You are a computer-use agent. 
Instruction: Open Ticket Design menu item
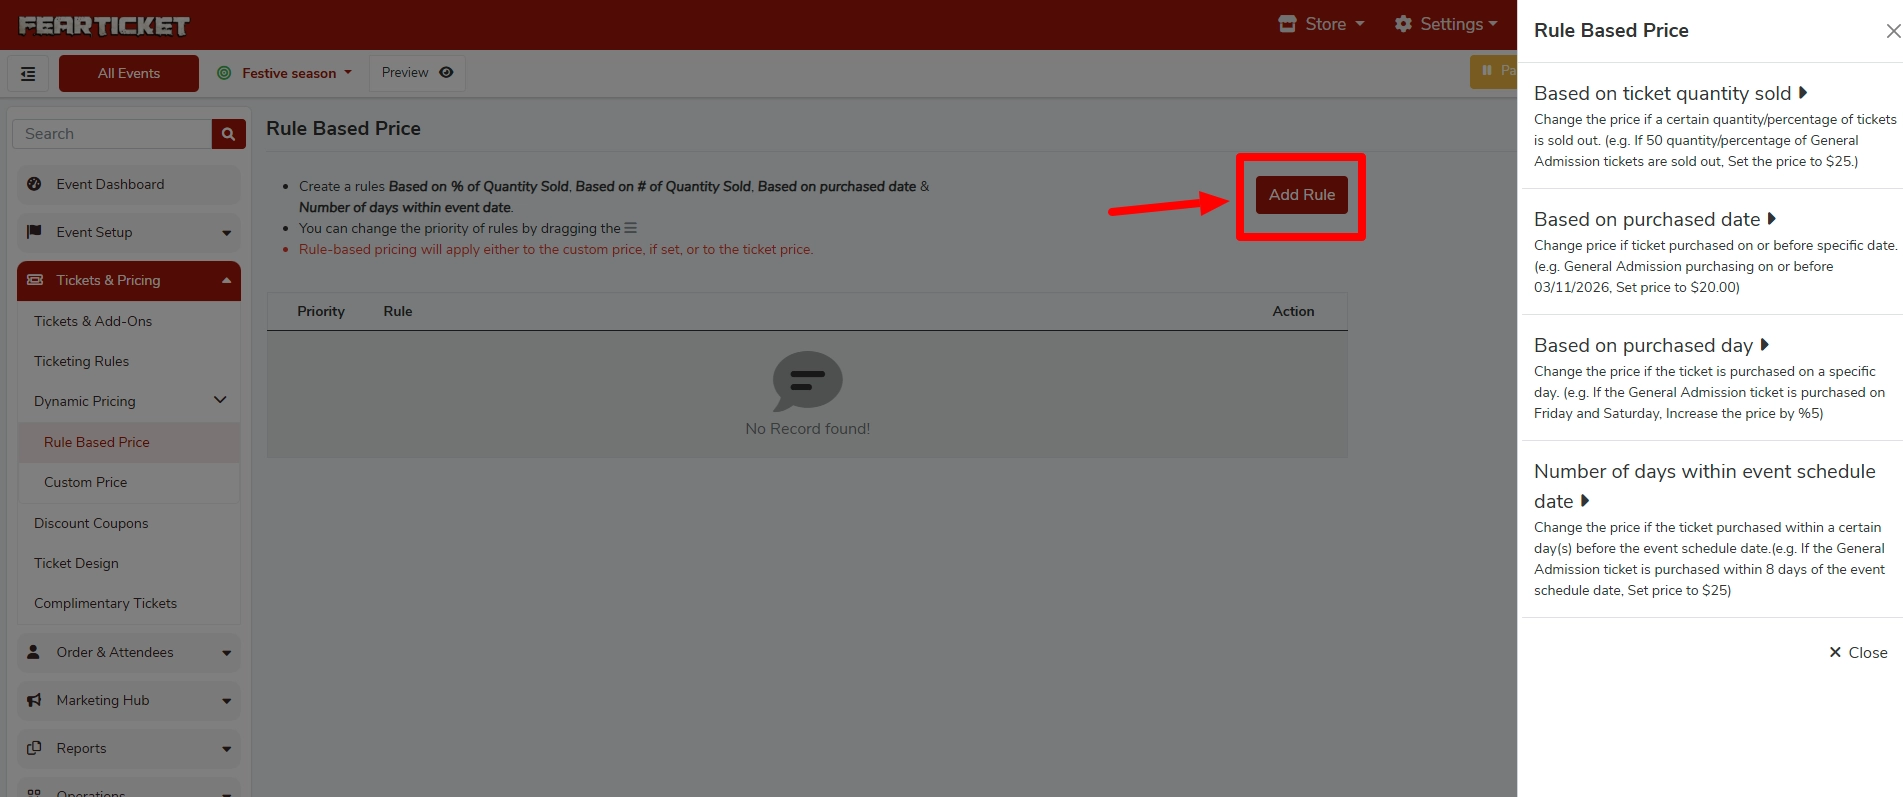pos(129,563)
